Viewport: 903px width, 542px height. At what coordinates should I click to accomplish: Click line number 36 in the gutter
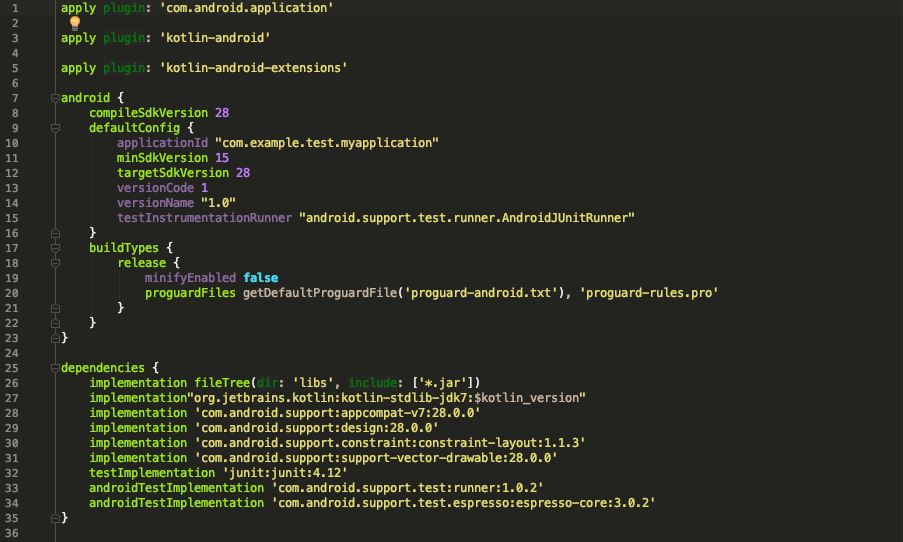click(12, 533)
